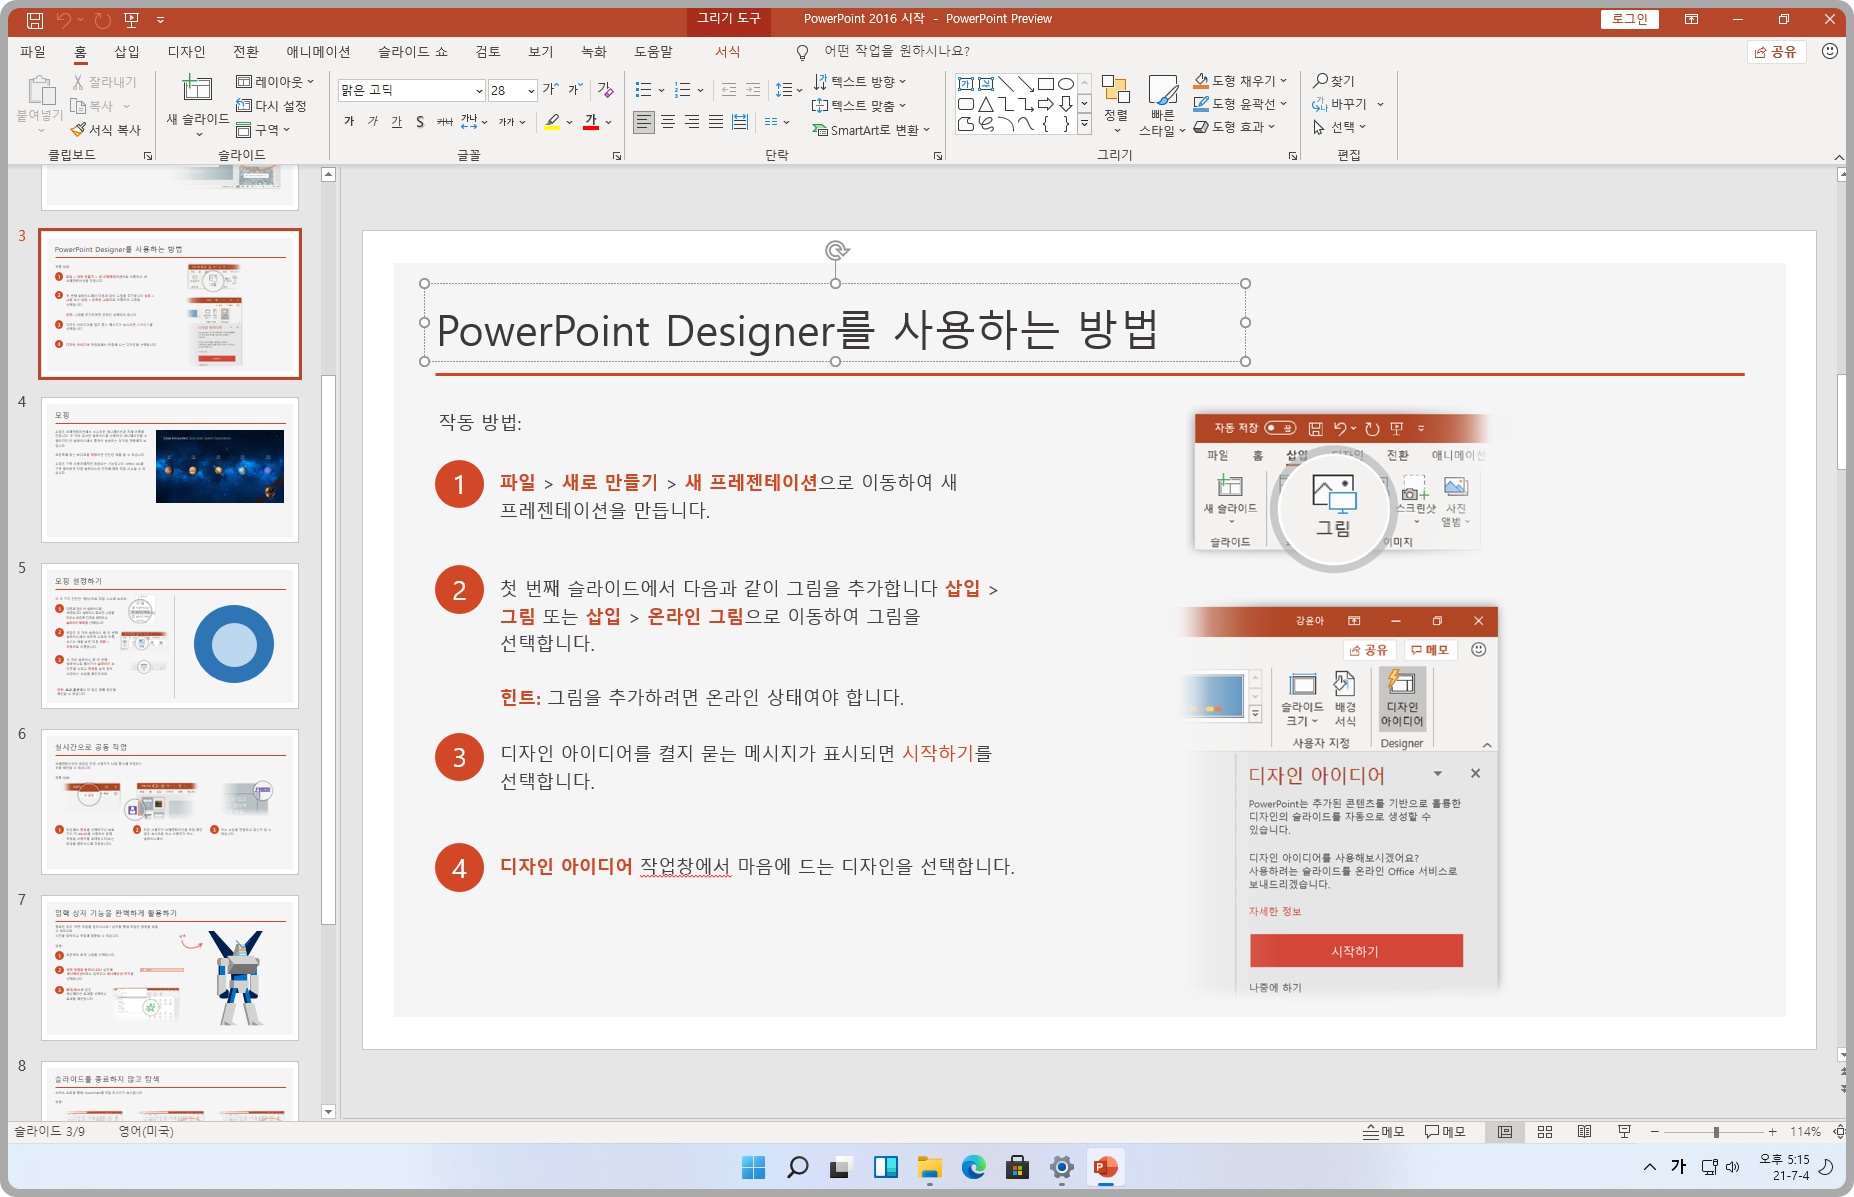
Task: Toggle underline formatting
Action: point(396,122)
